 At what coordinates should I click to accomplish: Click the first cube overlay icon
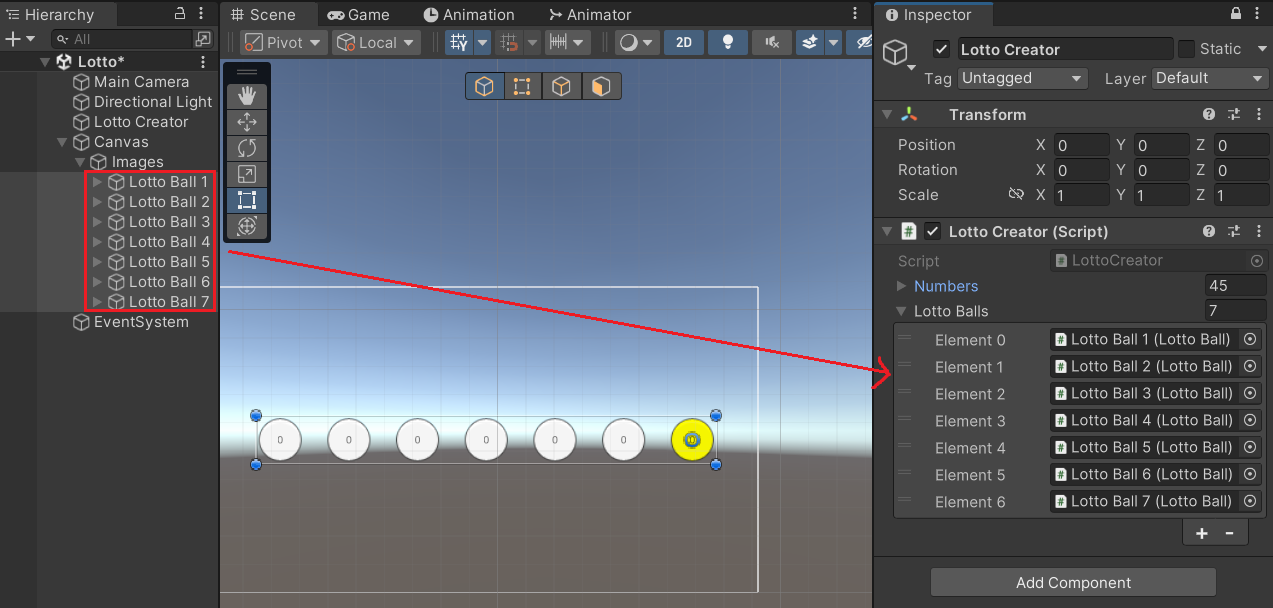tap(484, 86)
